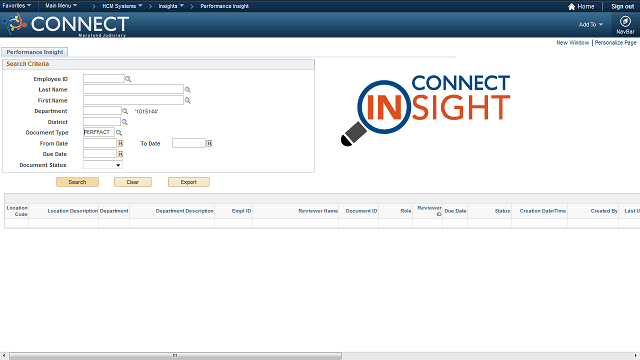Image resolution: width=640 pixels, height=360 pixels.
Task: Open the From Date calendar picker
Action: coord(120,143)
